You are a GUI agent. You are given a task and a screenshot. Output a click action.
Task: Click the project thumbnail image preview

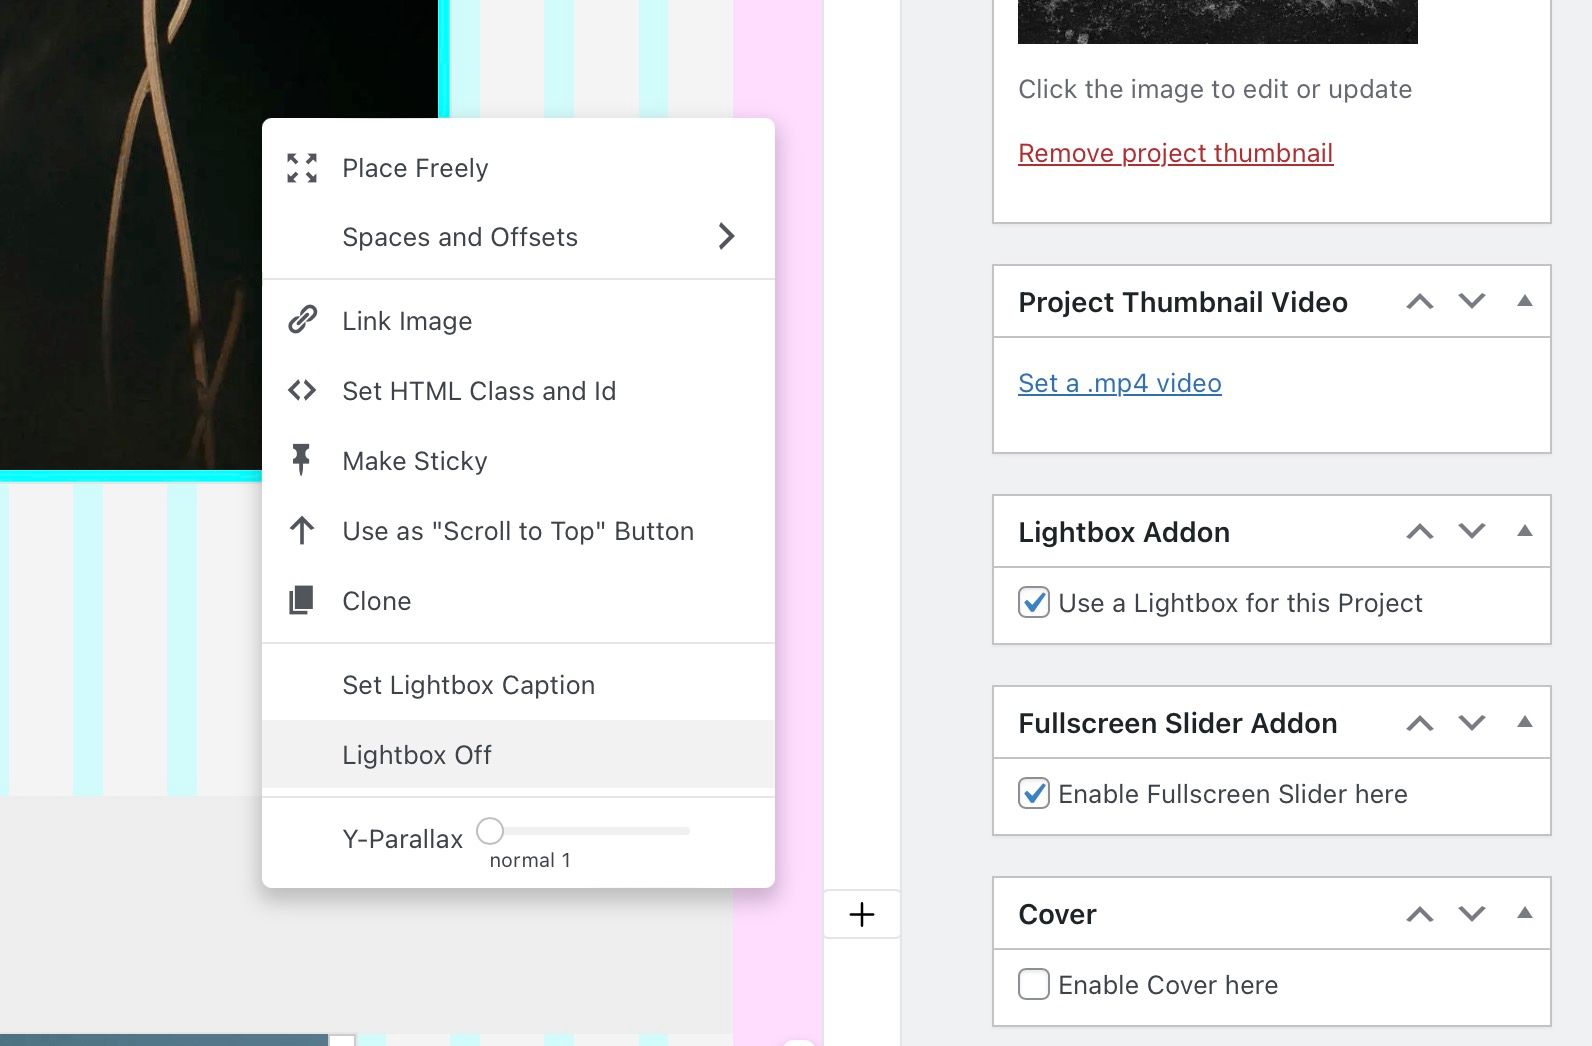(1217, 21)
